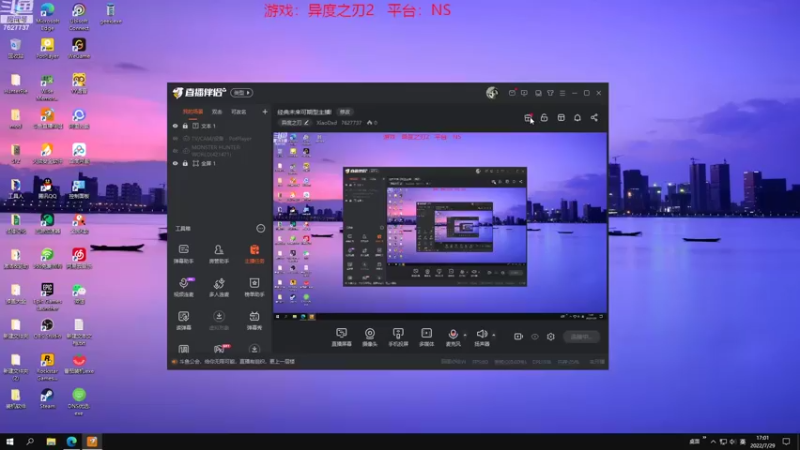
Task: Click the share icon above the preview
Action: (x=594, y=118)
